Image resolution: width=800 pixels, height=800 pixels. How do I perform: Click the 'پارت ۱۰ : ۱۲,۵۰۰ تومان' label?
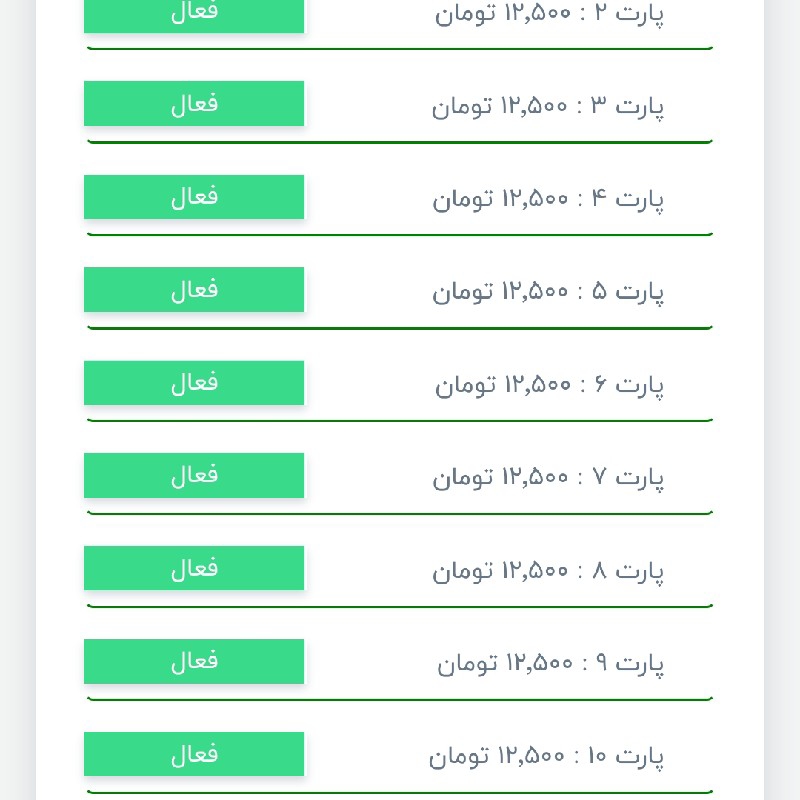click(546, 756)
